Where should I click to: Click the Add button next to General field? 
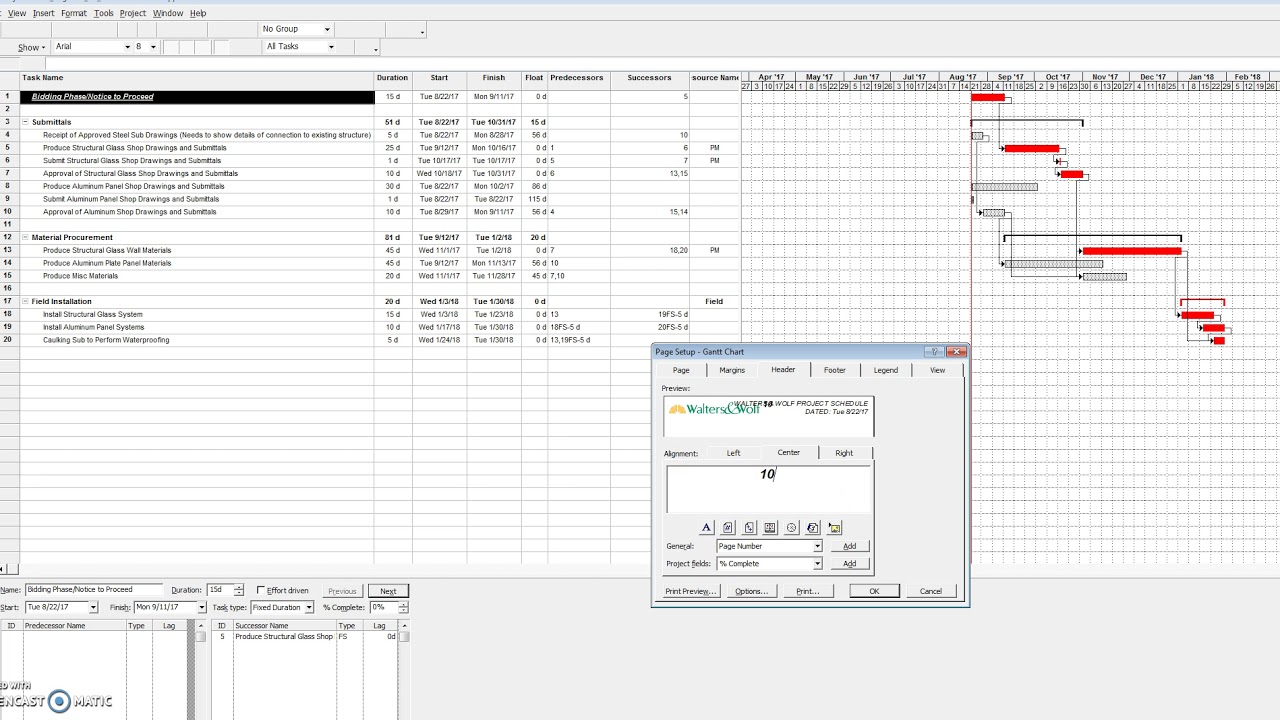tap(849, 546)
